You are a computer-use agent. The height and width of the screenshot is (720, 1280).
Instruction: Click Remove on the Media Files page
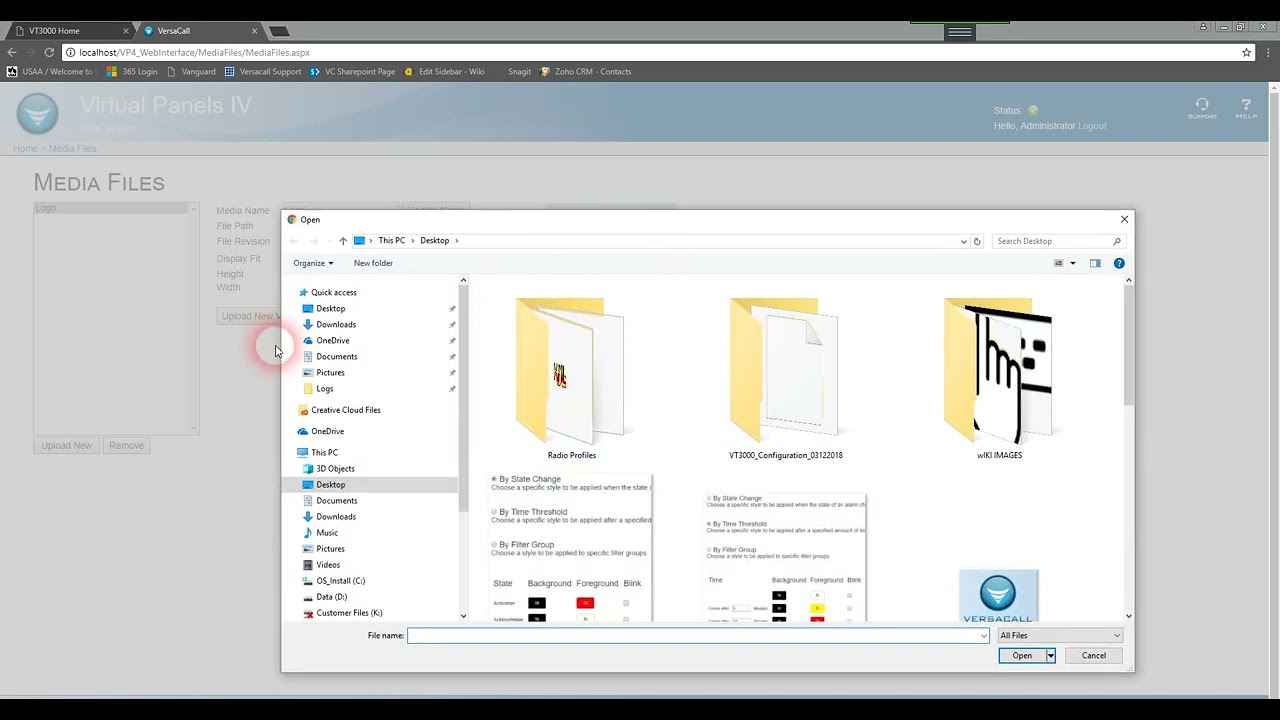pyautogui.click(x=126, y=446)
